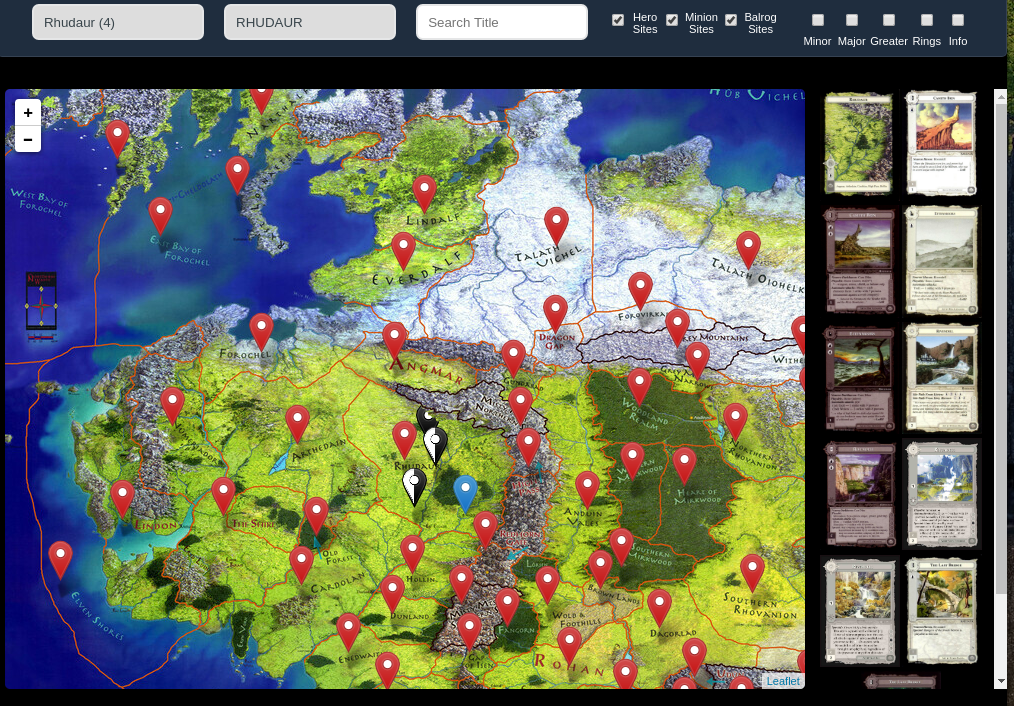Click the Everdalf map marker
The image size is (1014, 706).
tap(404, 250)
